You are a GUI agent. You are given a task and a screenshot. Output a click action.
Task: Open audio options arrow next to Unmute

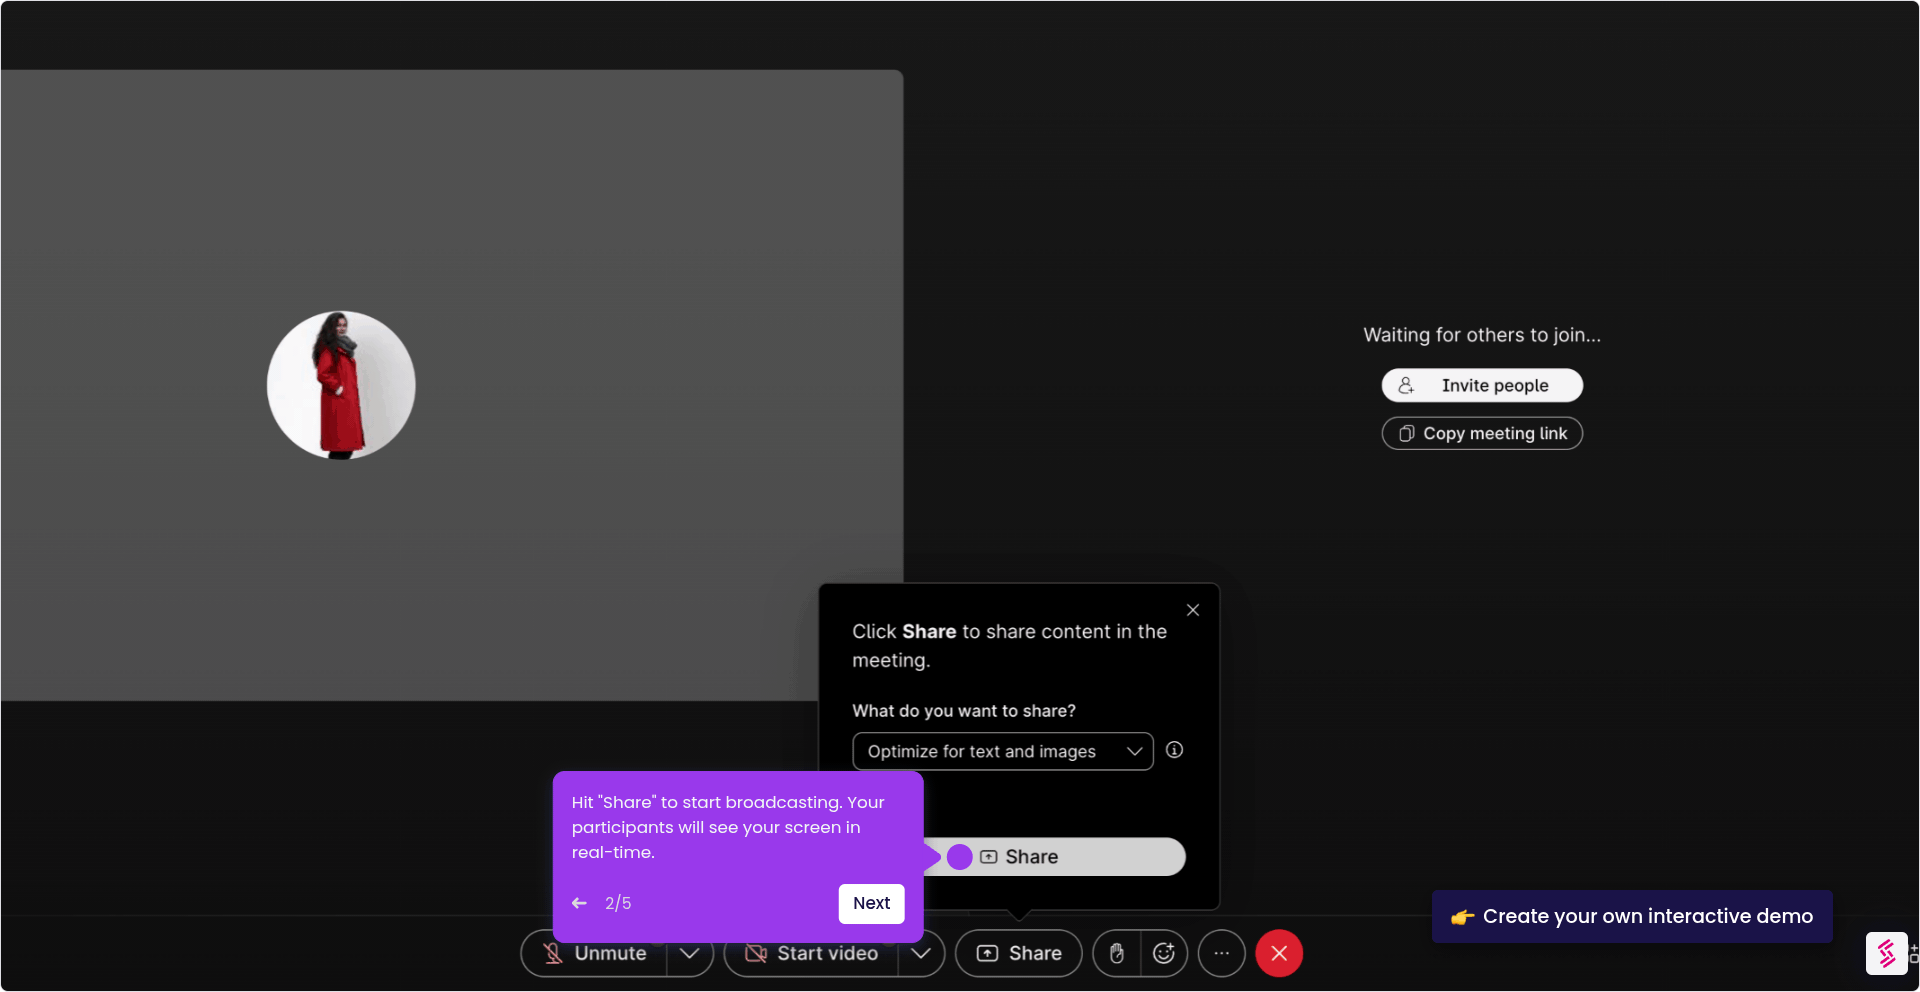coord(690,953)
